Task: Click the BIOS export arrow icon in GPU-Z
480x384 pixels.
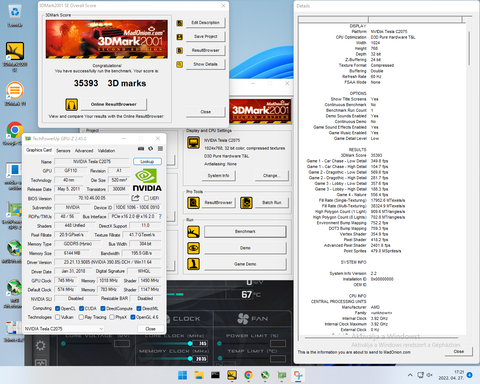Action: [135, 198]
